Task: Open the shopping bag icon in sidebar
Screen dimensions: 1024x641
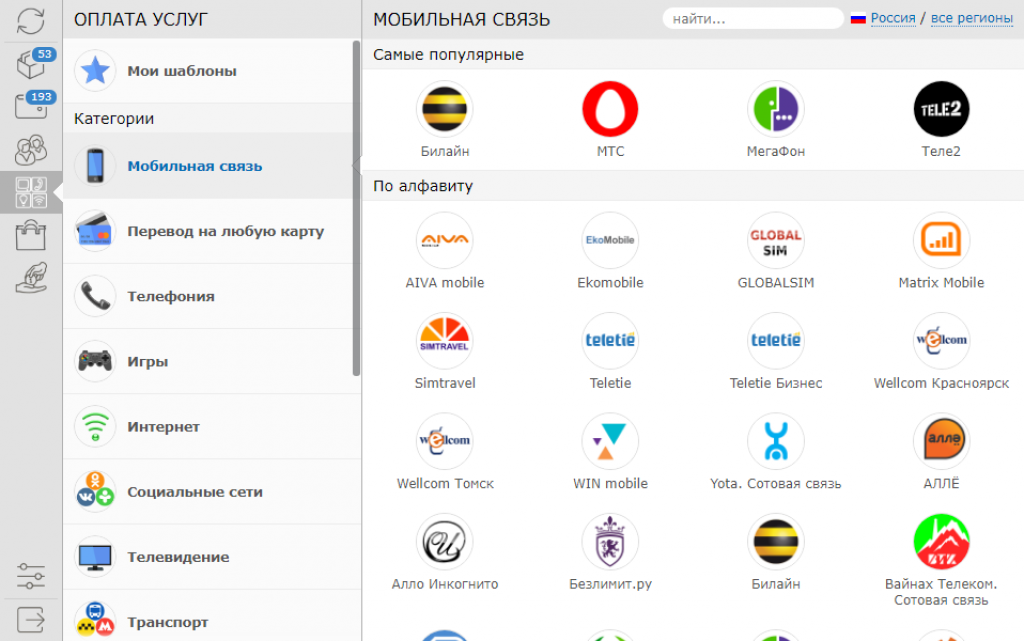Action: (x=31, y=235)
